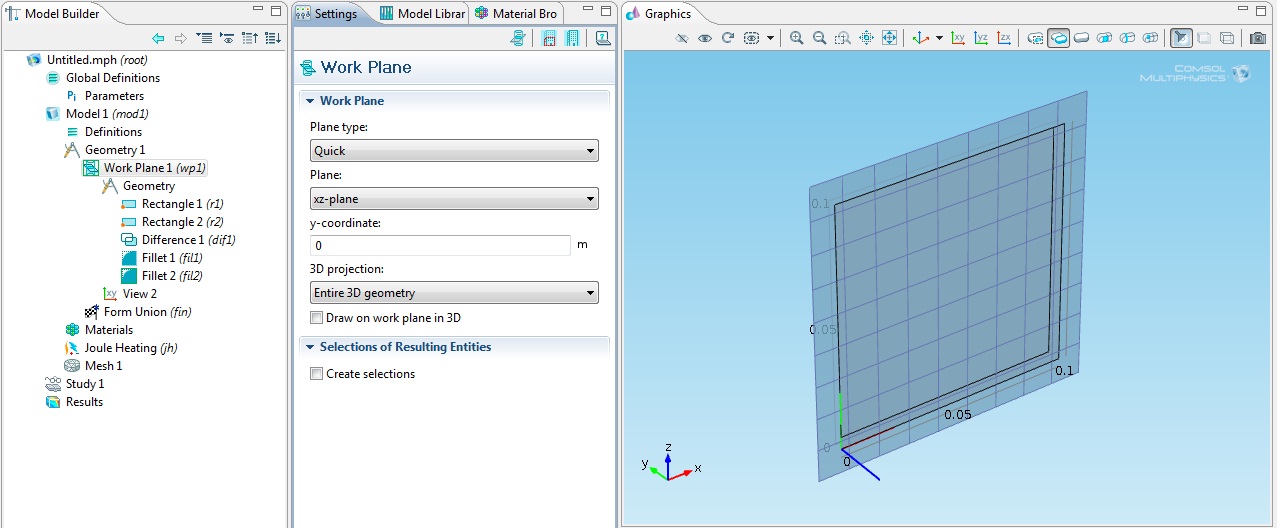Open the xz-plane Plane dropdown
Screen dimensions: 1280x528
coord(454,199)
